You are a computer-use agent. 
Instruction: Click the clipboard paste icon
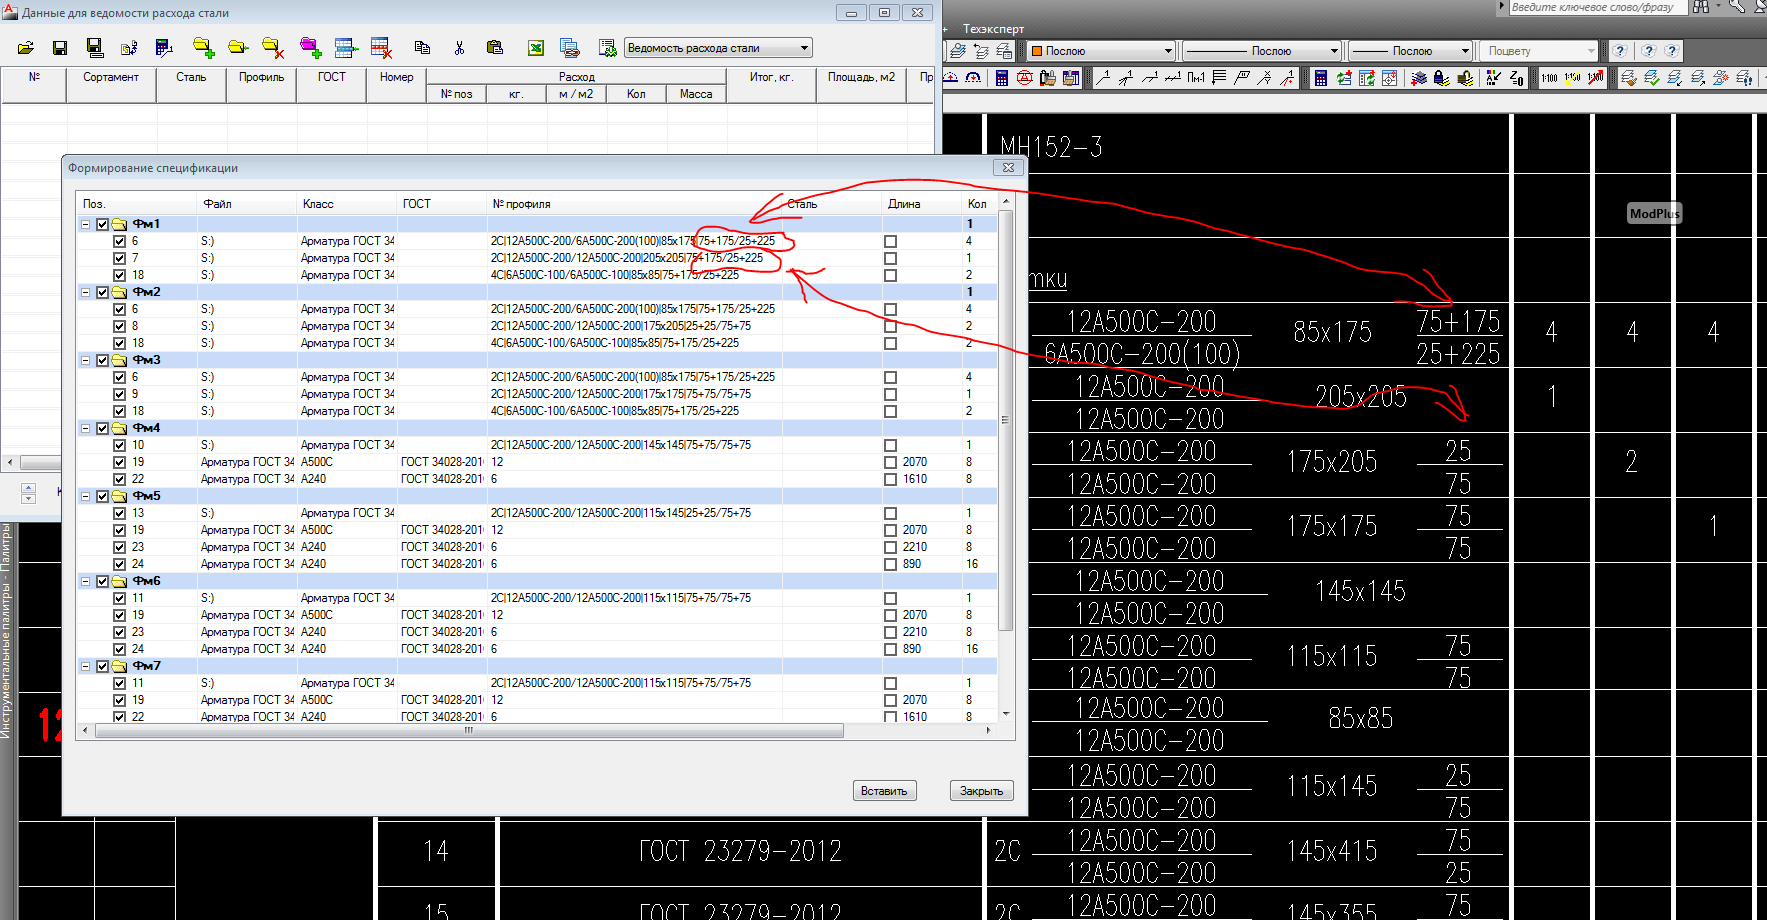pyautogui.click(x=494, y=48)
